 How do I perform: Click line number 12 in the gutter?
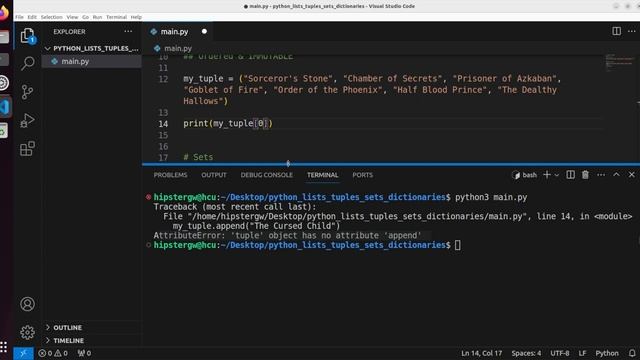point(163,79)
